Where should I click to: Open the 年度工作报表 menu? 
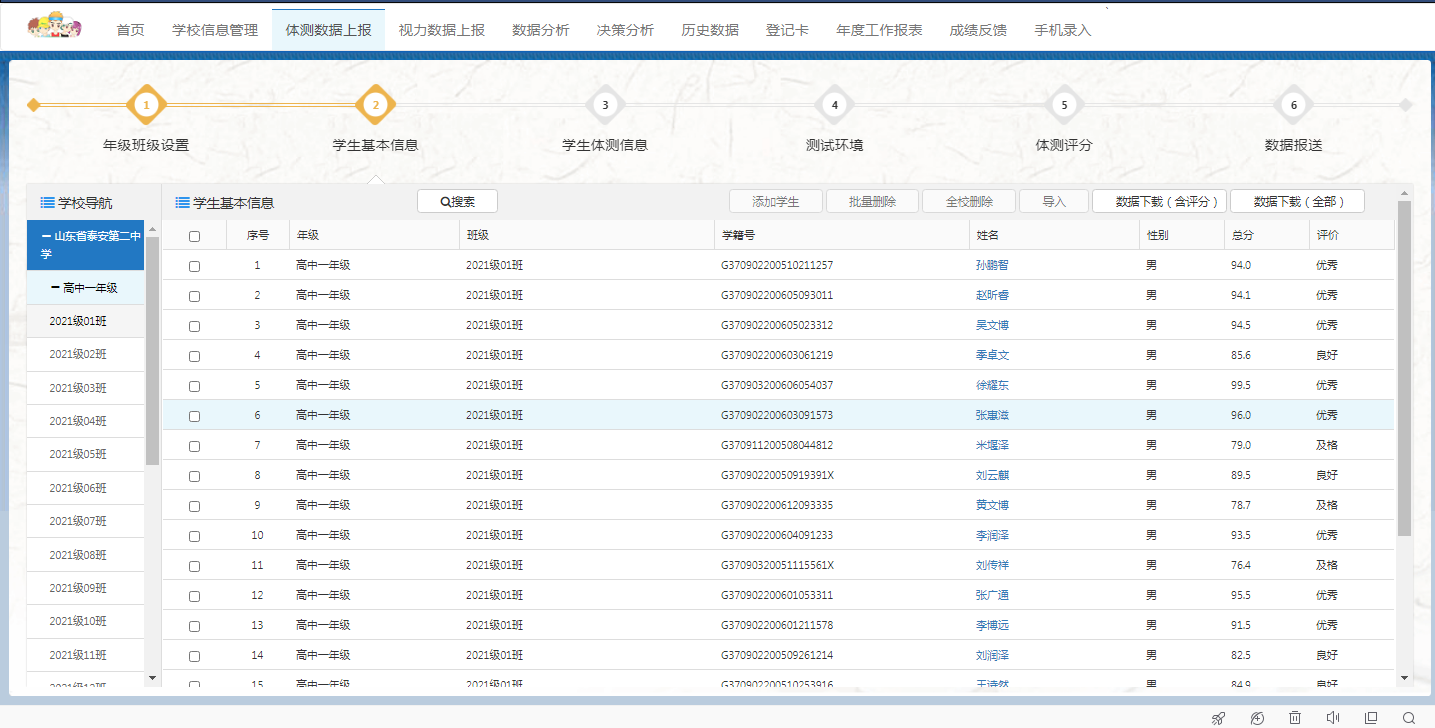[879, 30]
